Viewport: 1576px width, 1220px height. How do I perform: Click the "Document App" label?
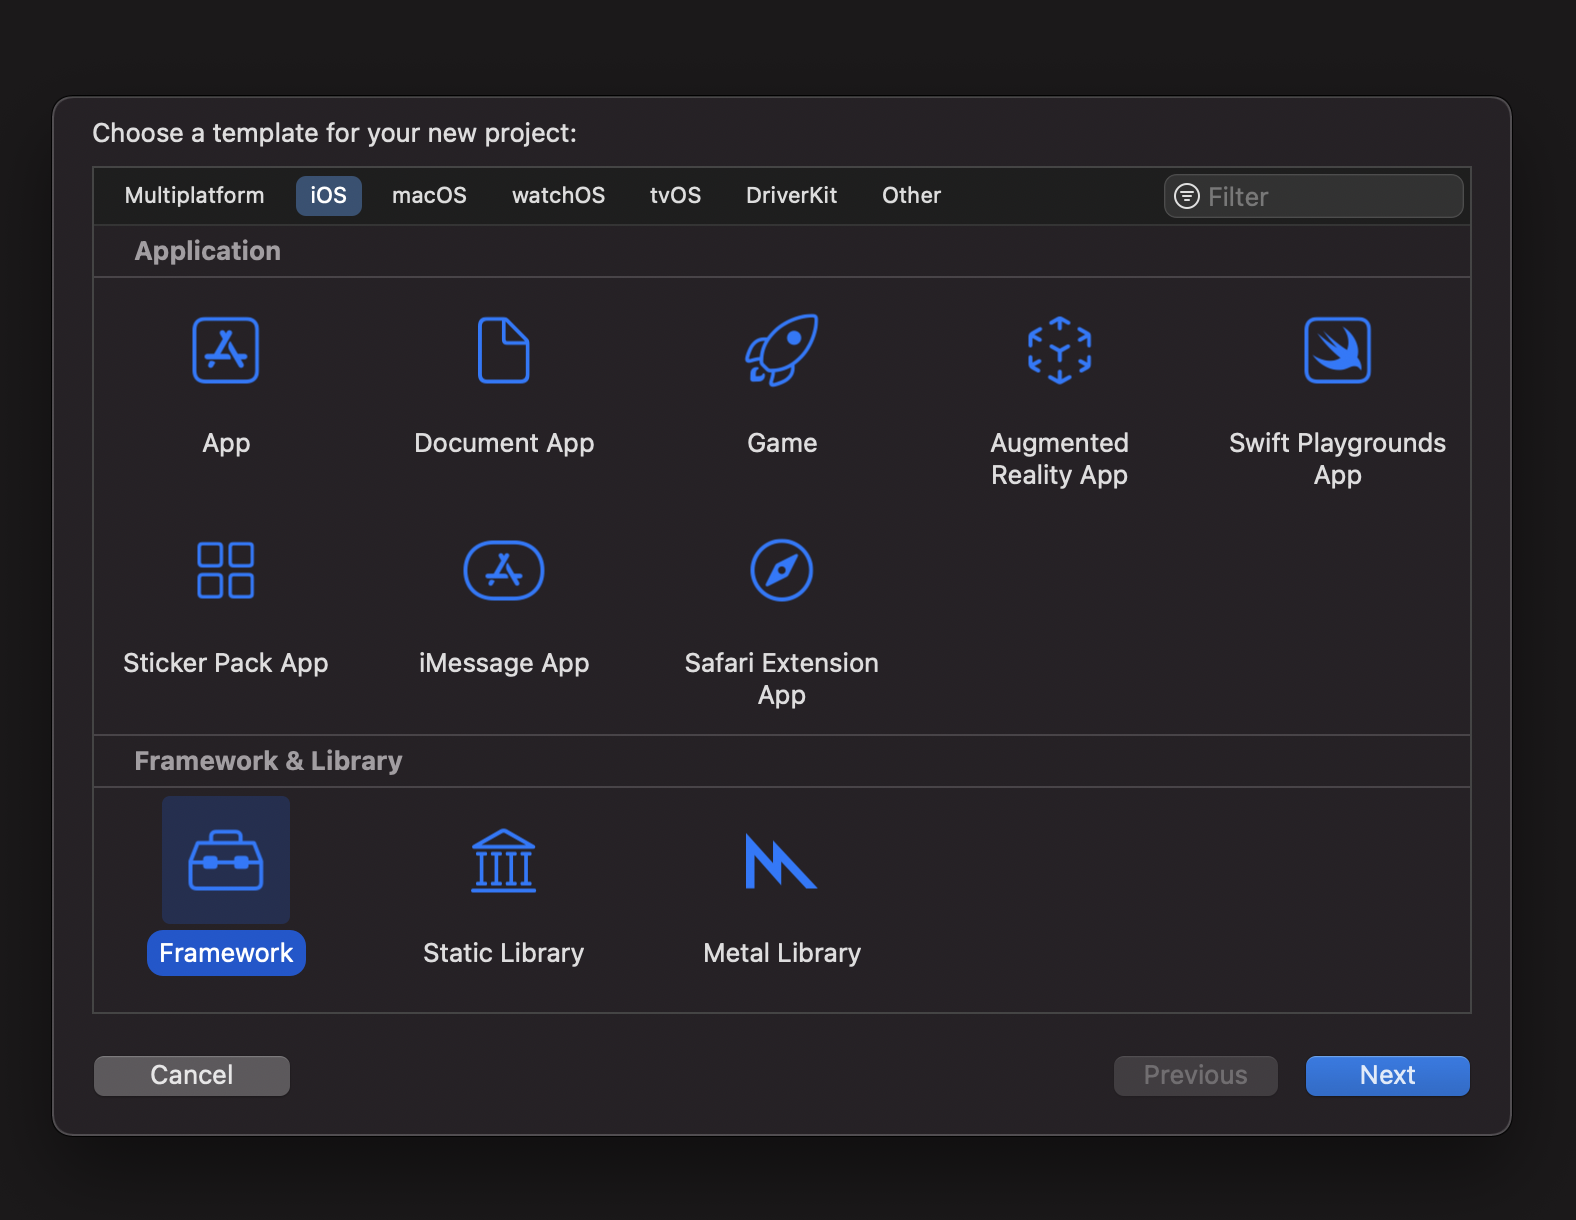click(x=504, y=443)
